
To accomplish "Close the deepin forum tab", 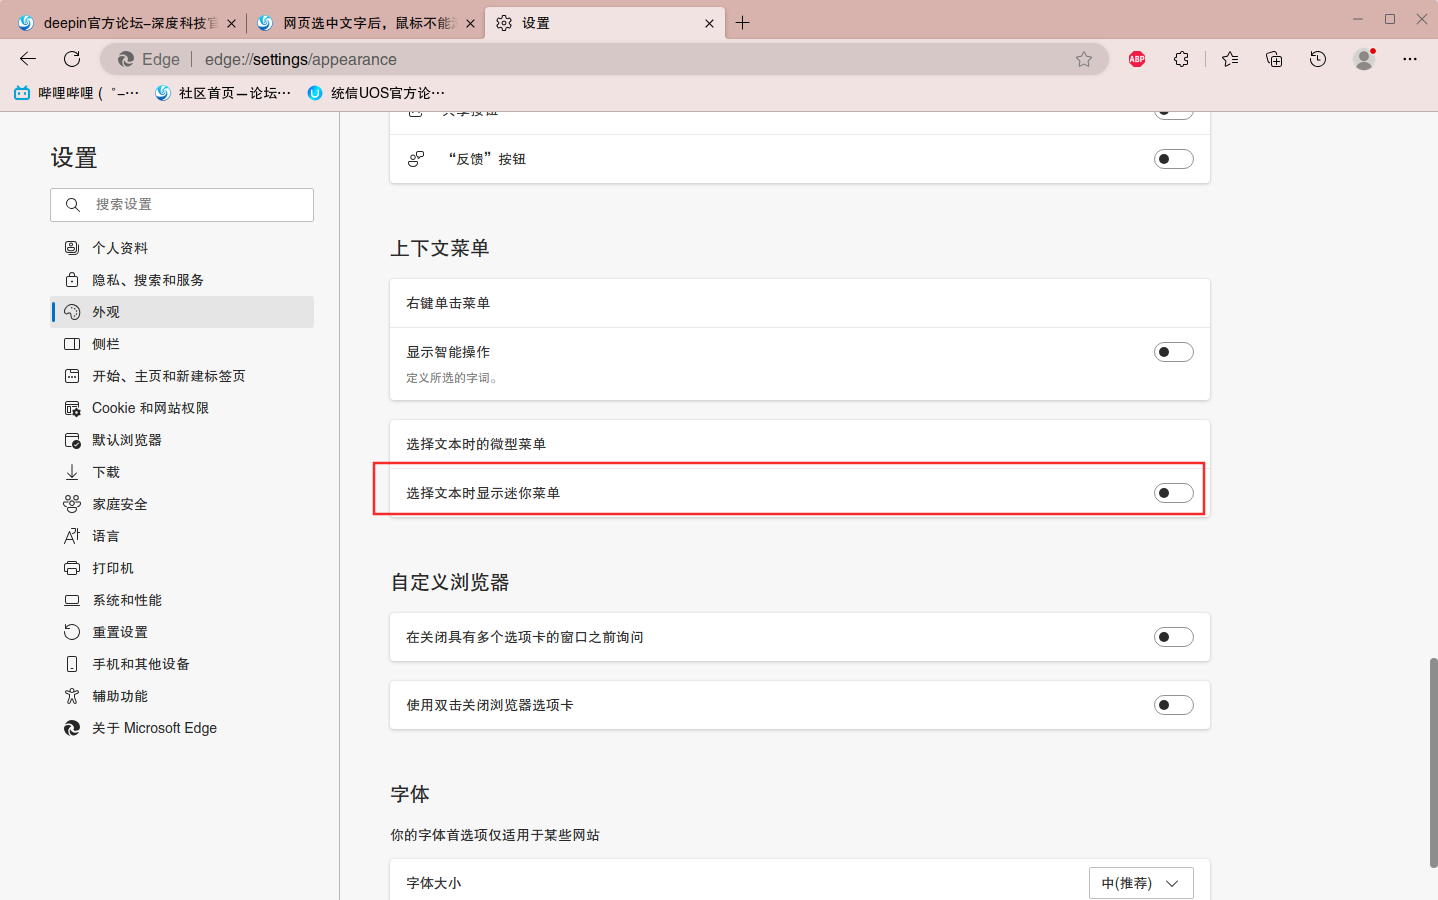I will click(231, 23).
